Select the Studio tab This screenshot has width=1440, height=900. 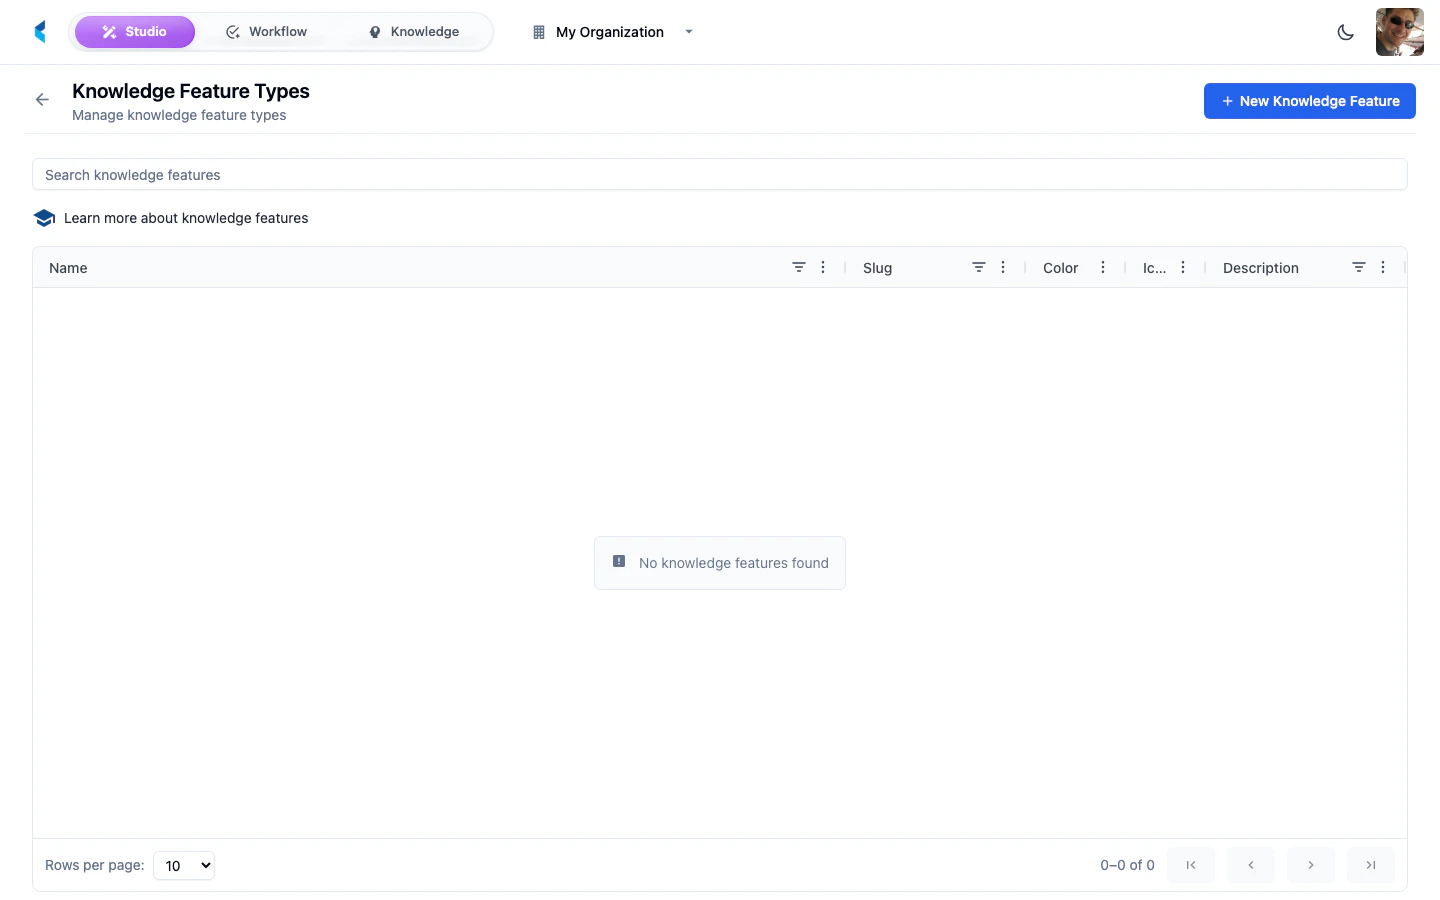pos(135,31)
